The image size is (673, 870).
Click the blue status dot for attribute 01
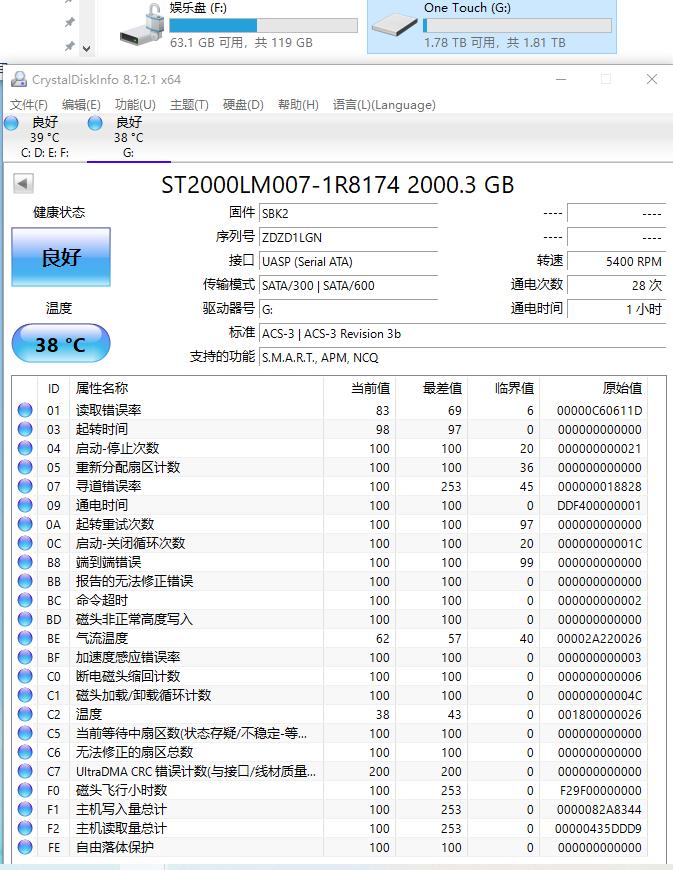(25, 410)
